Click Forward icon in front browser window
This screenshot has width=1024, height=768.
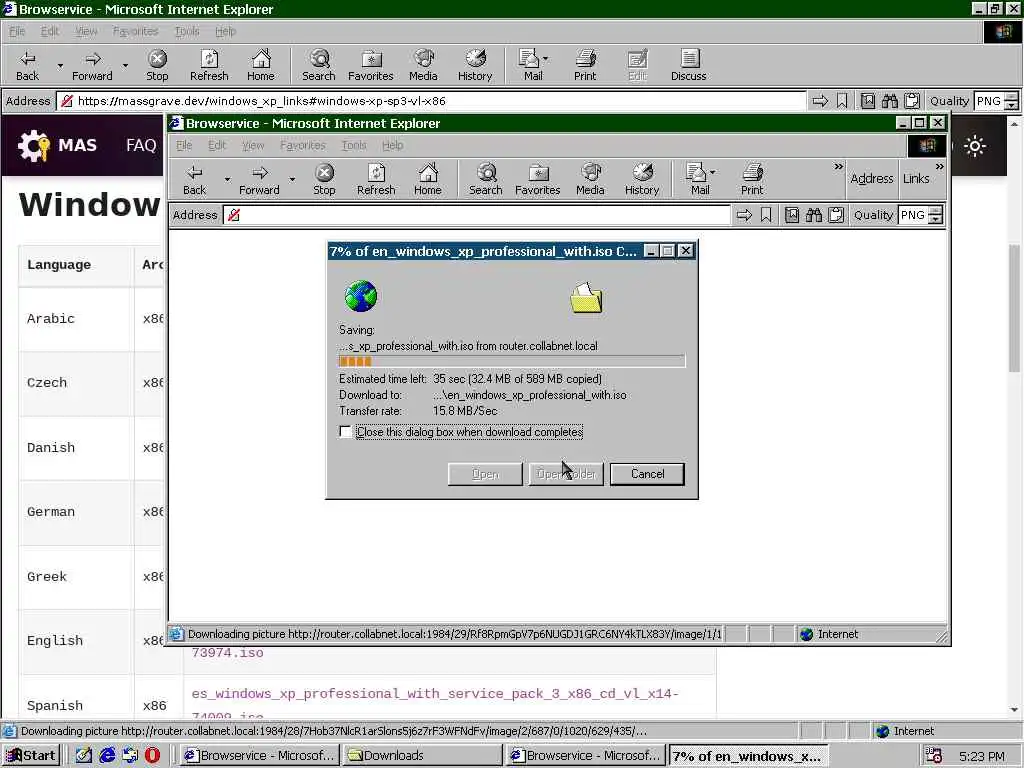click(259, 180)
